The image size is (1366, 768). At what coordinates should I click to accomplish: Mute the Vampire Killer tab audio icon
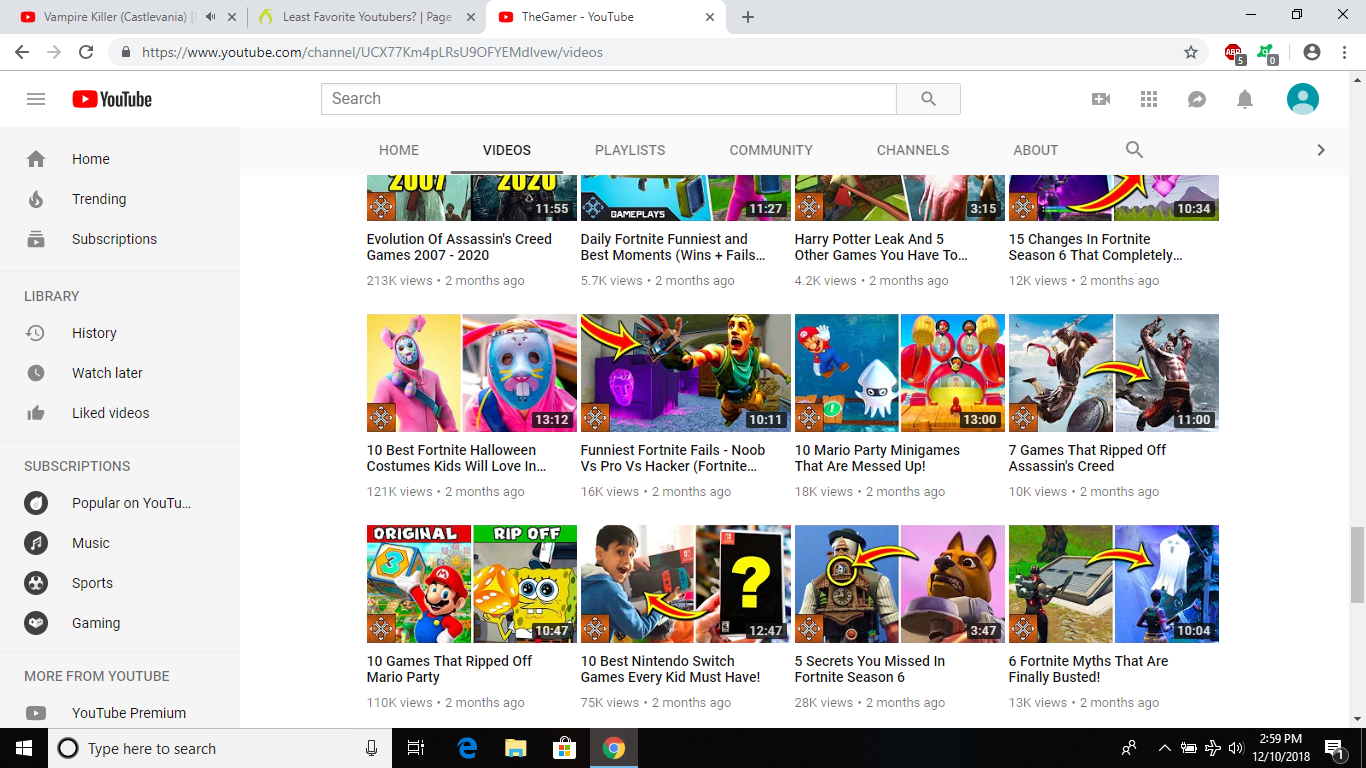tap(210, 17)
